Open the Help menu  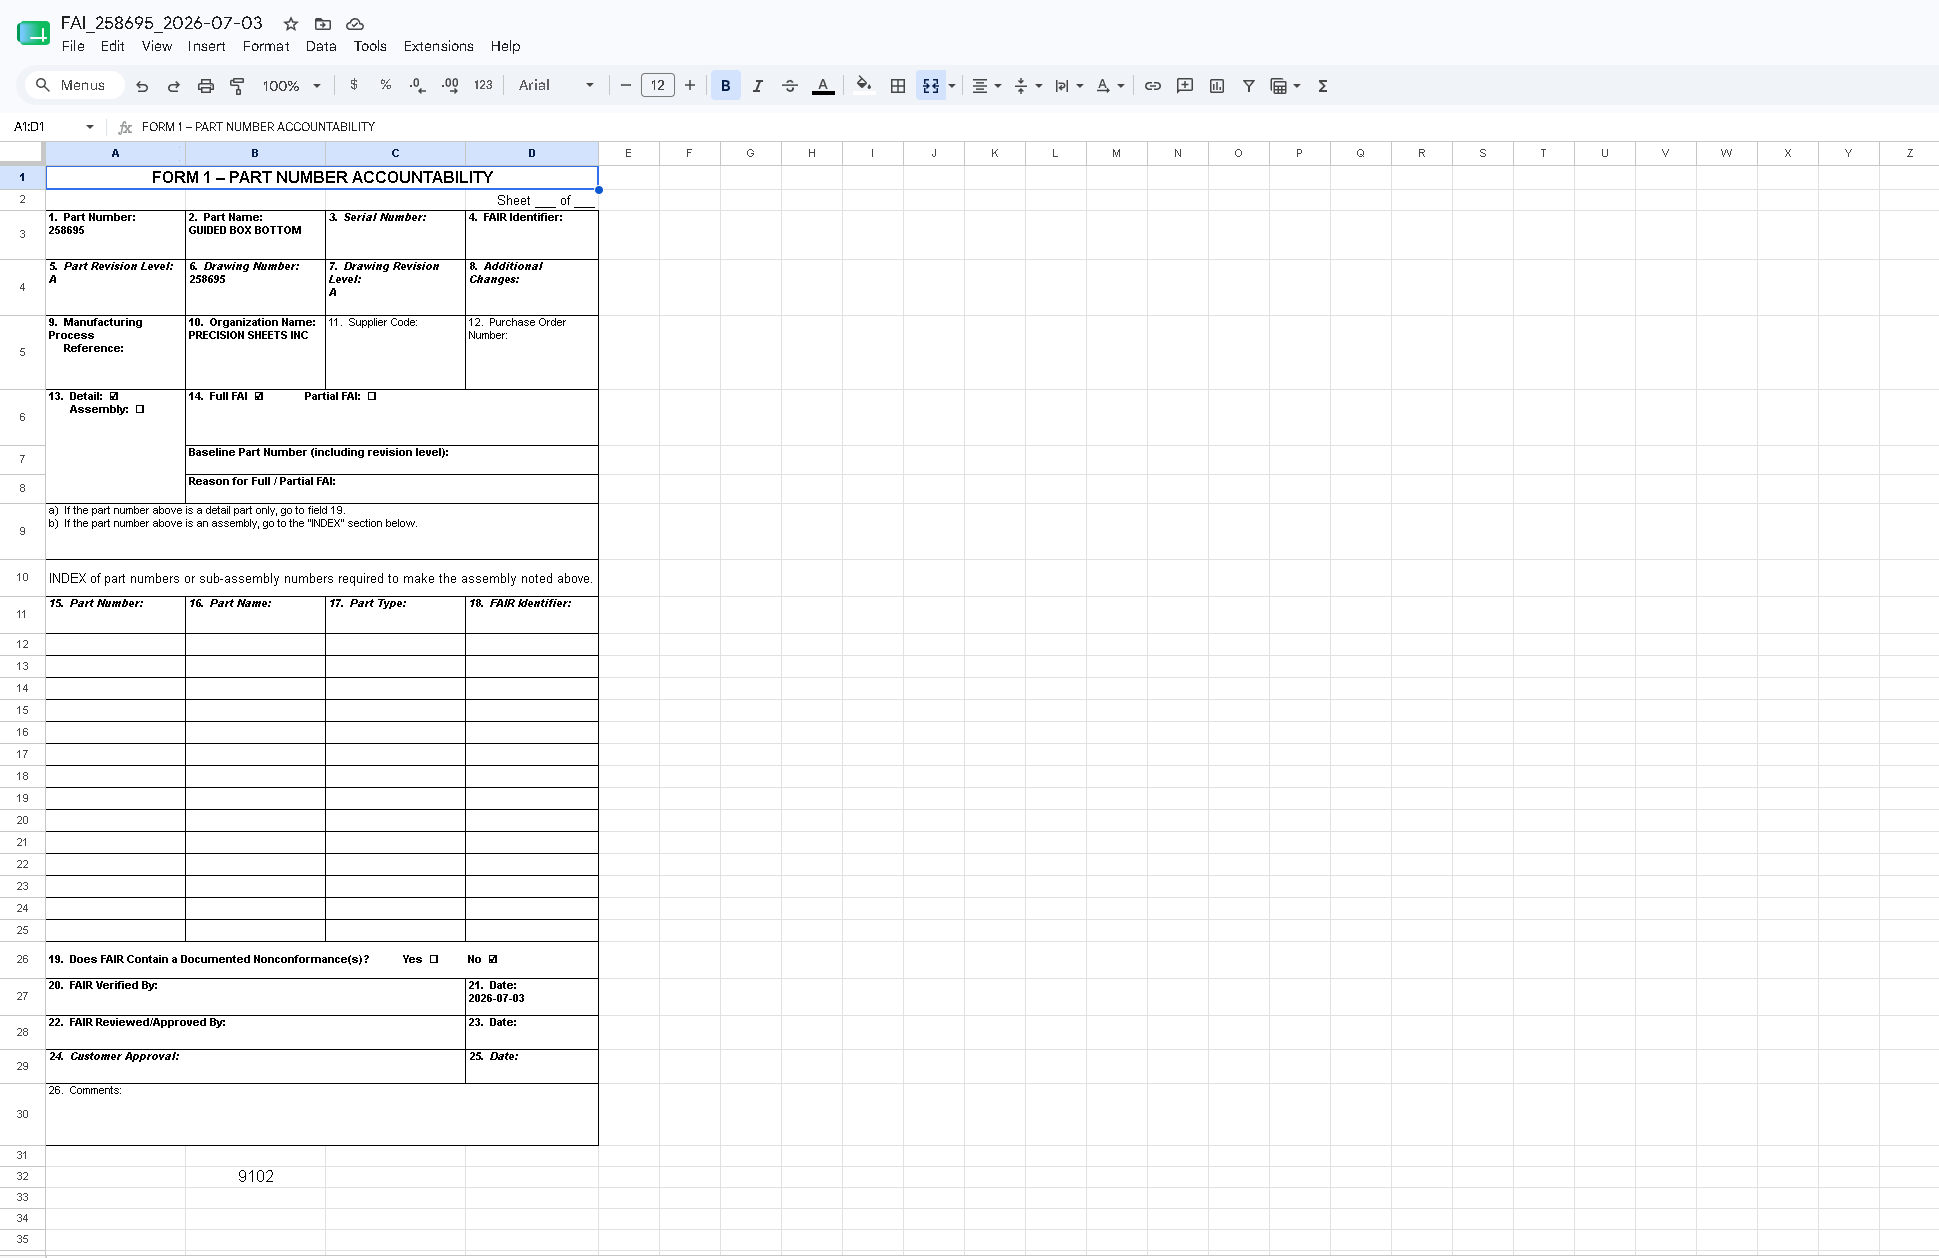[506, 46]
